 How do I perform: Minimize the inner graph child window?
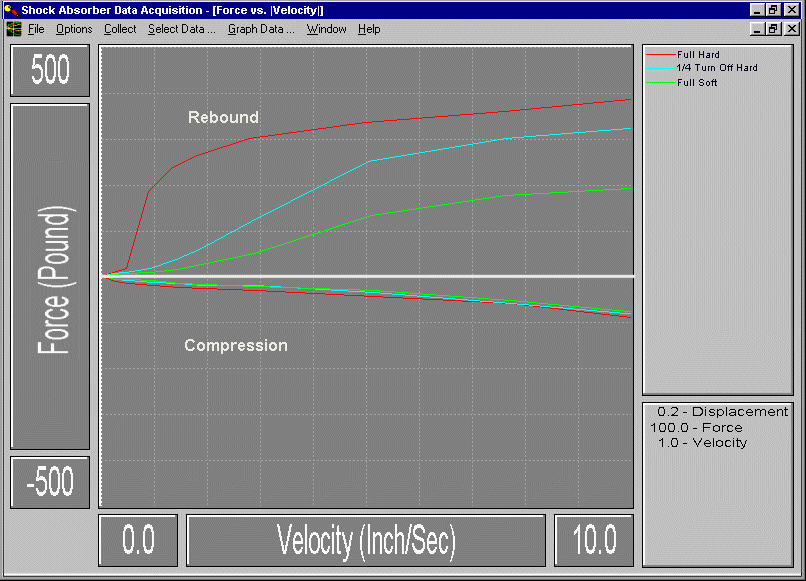pyautogui.click(x=758, y=29)
